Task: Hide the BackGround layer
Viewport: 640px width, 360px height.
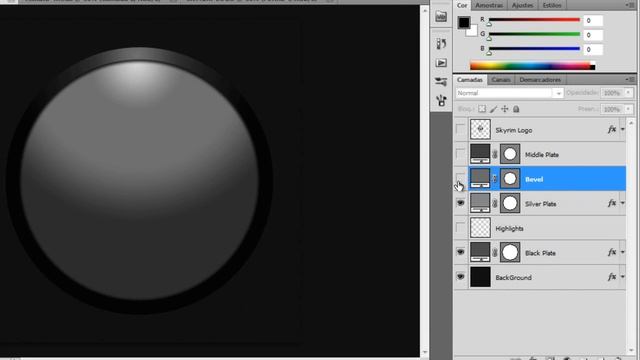Action: pyautogui.click(x=460, y=277)
